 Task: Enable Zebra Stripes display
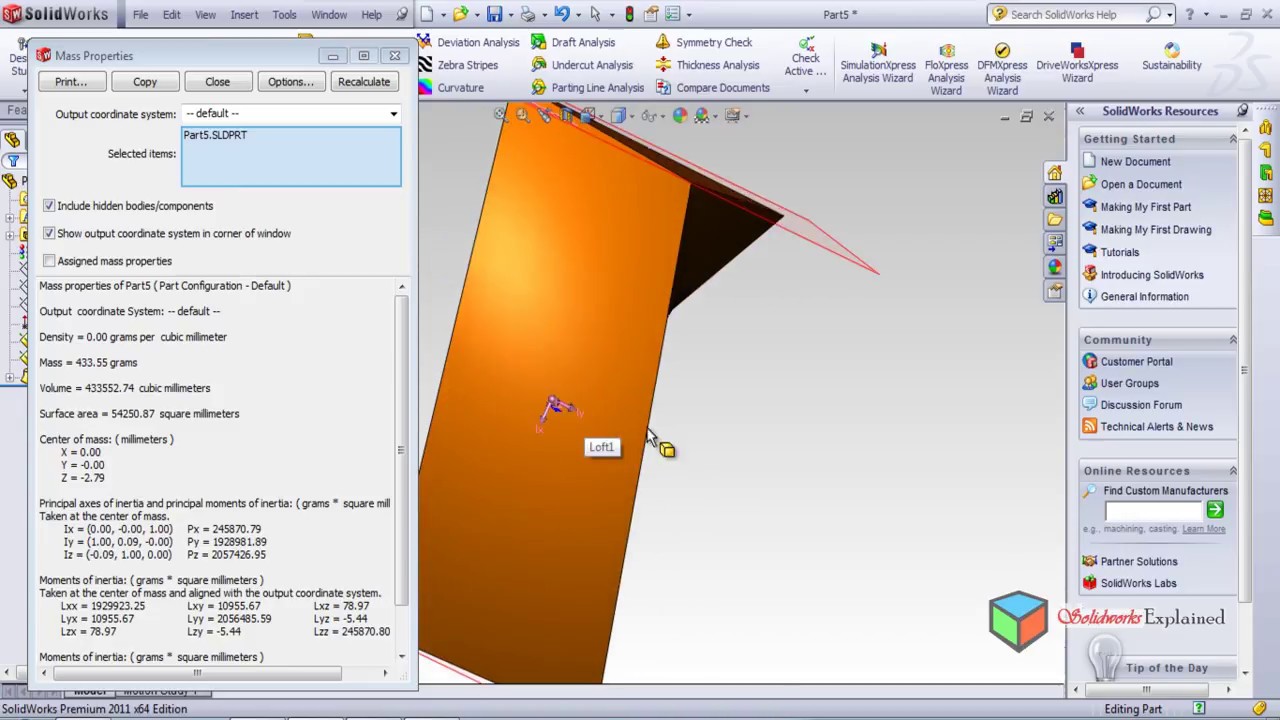point(459,65)
